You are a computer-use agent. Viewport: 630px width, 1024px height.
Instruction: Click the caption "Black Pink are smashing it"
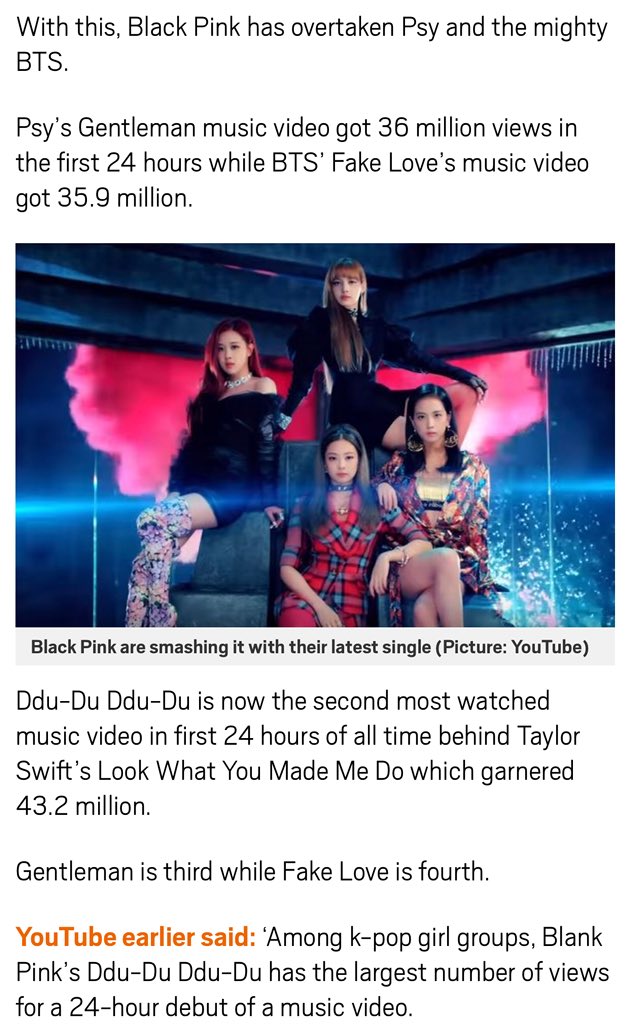pos(139,647)
